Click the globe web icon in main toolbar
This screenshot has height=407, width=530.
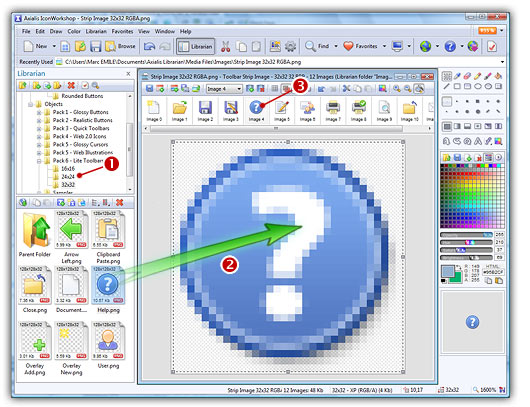pyautogui.click(x=425, y=46)
